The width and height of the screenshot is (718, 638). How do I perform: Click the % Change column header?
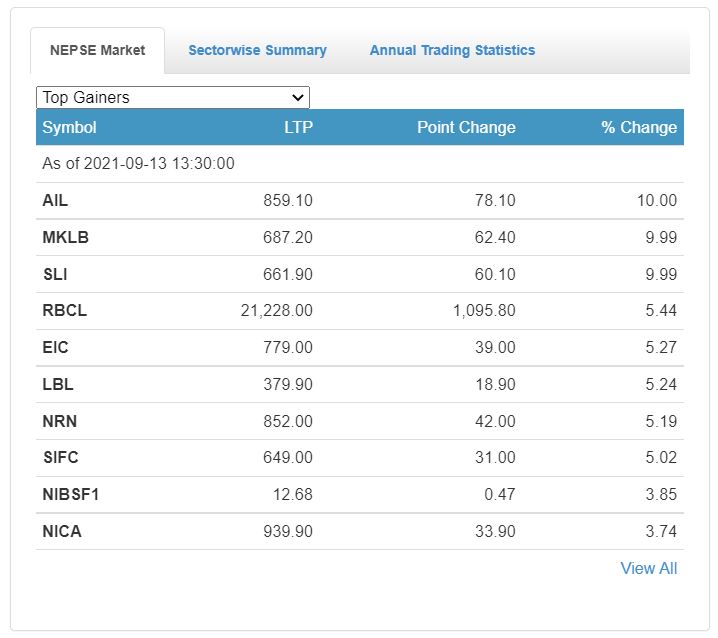639,127
